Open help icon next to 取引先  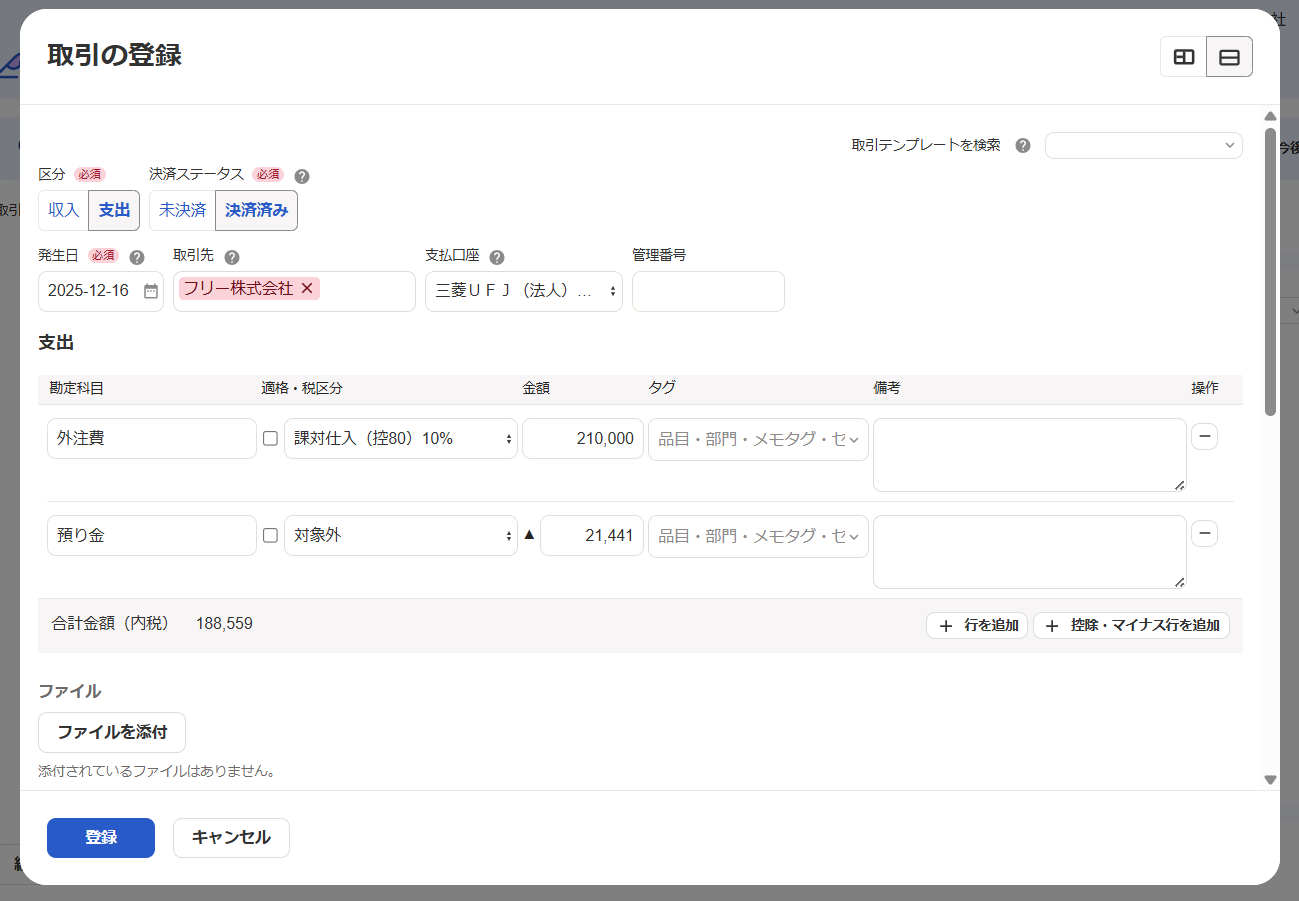click(x=232, y=257)
